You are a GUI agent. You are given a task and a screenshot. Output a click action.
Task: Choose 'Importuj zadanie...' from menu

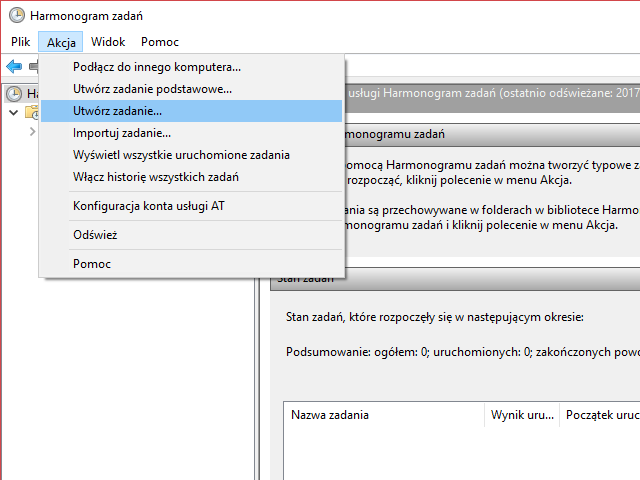pyautogui.click(x=122, y=133)
